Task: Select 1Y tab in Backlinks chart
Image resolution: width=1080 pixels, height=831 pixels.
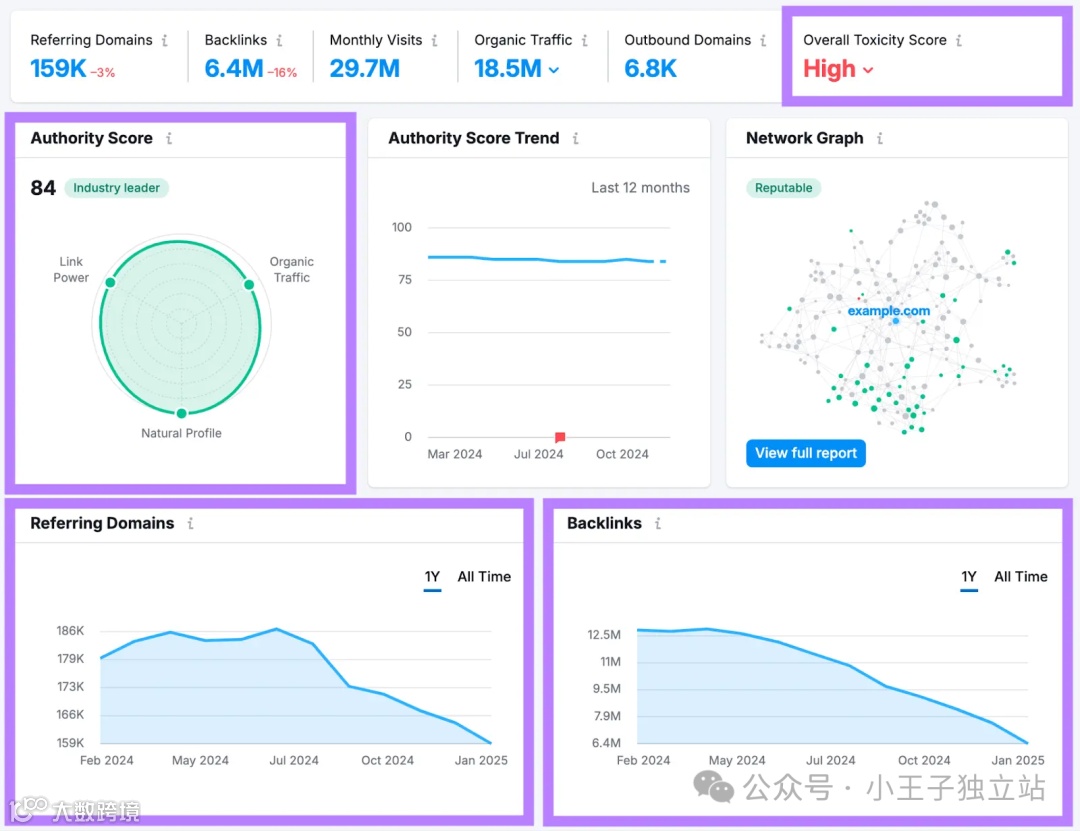Action: tap(969, 577)
